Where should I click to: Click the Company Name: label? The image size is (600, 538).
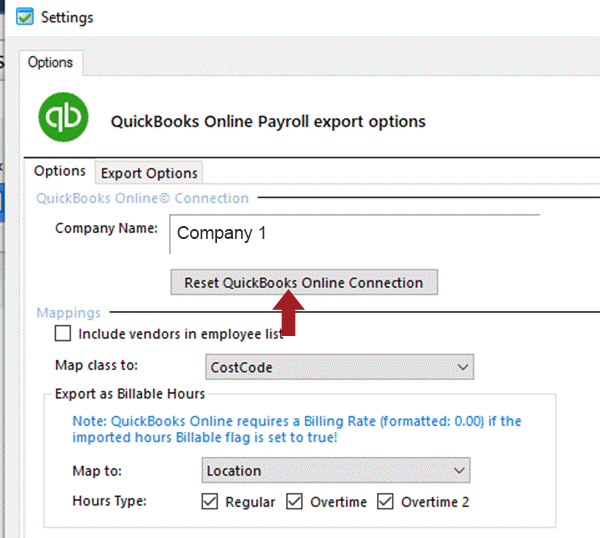pos(106,228)
